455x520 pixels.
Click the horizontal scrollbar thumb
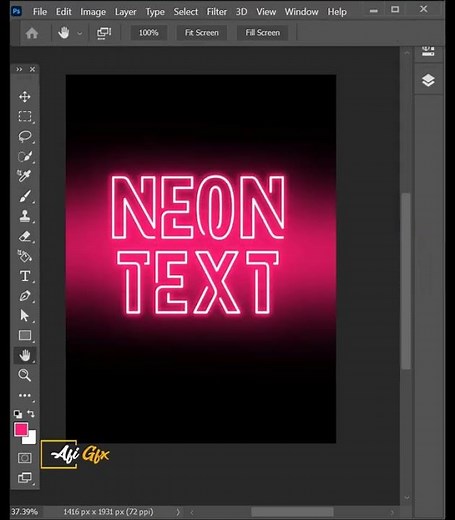[x=292, y=512]
